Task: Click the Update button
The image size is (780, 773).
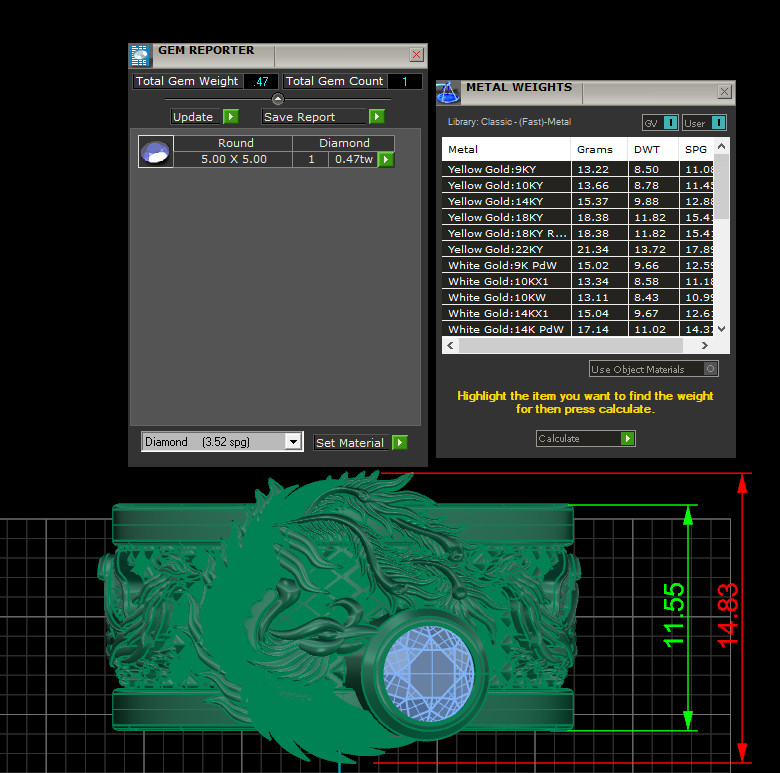Action: (x=193, y=117)
